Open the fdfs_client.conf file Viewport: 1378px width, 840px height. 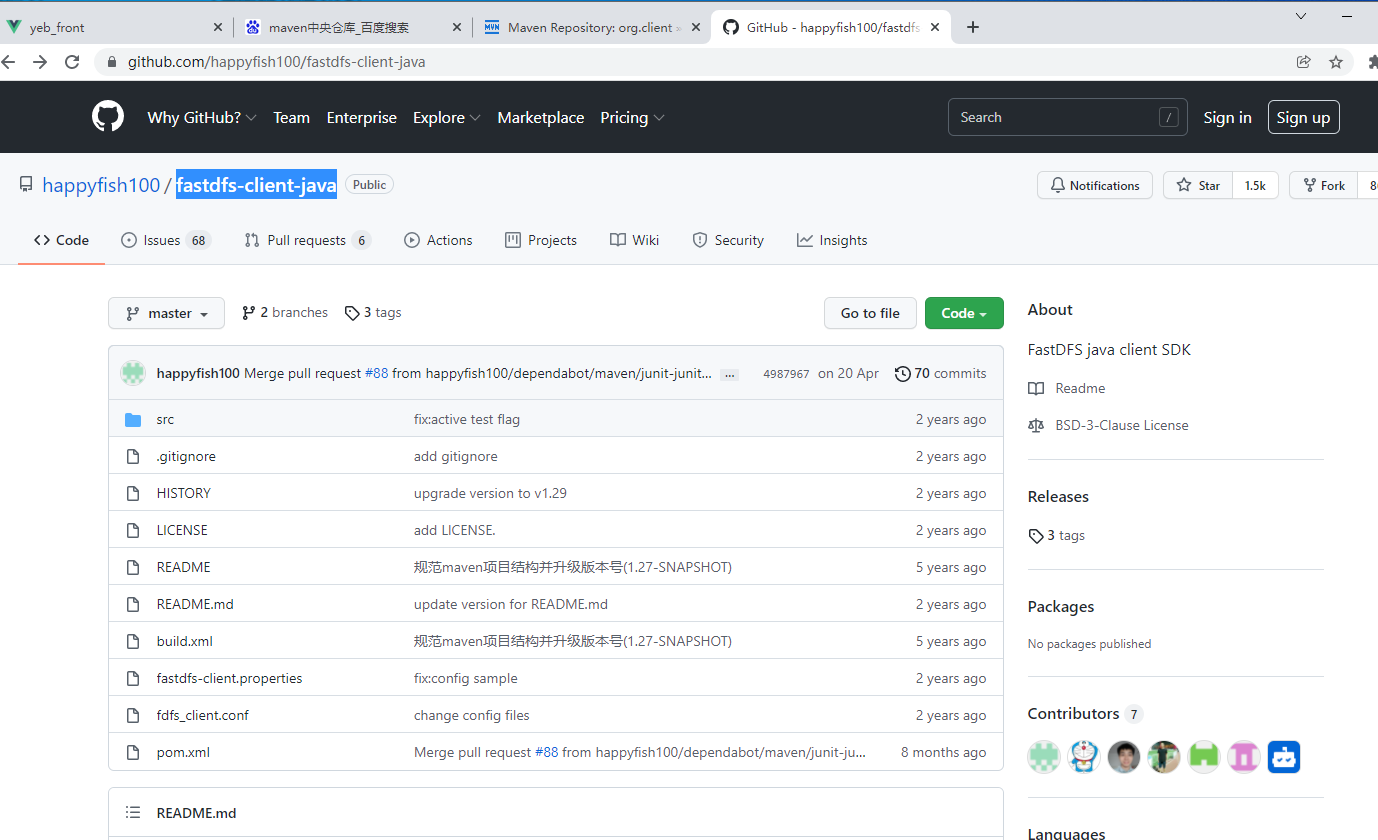point(203,716)
